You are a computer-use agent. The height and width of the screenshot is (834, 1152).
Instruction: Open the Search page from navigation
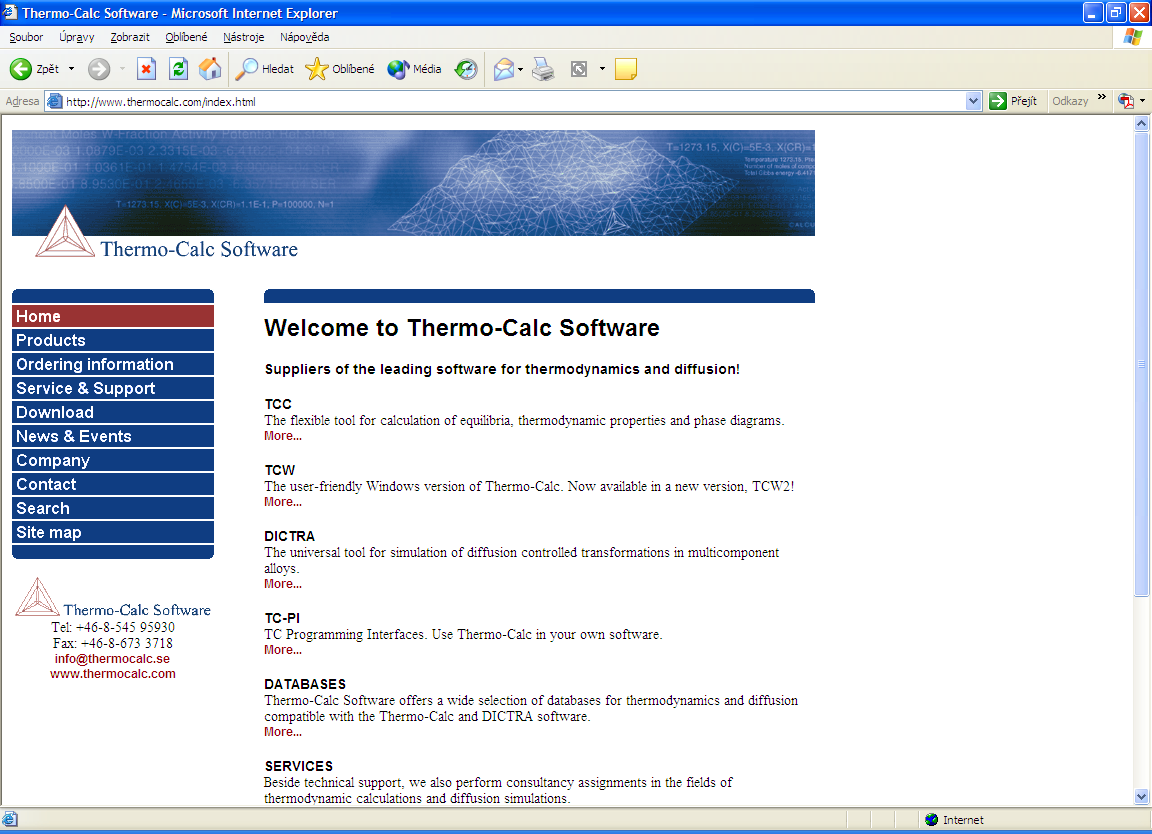[x=112, y=508]
